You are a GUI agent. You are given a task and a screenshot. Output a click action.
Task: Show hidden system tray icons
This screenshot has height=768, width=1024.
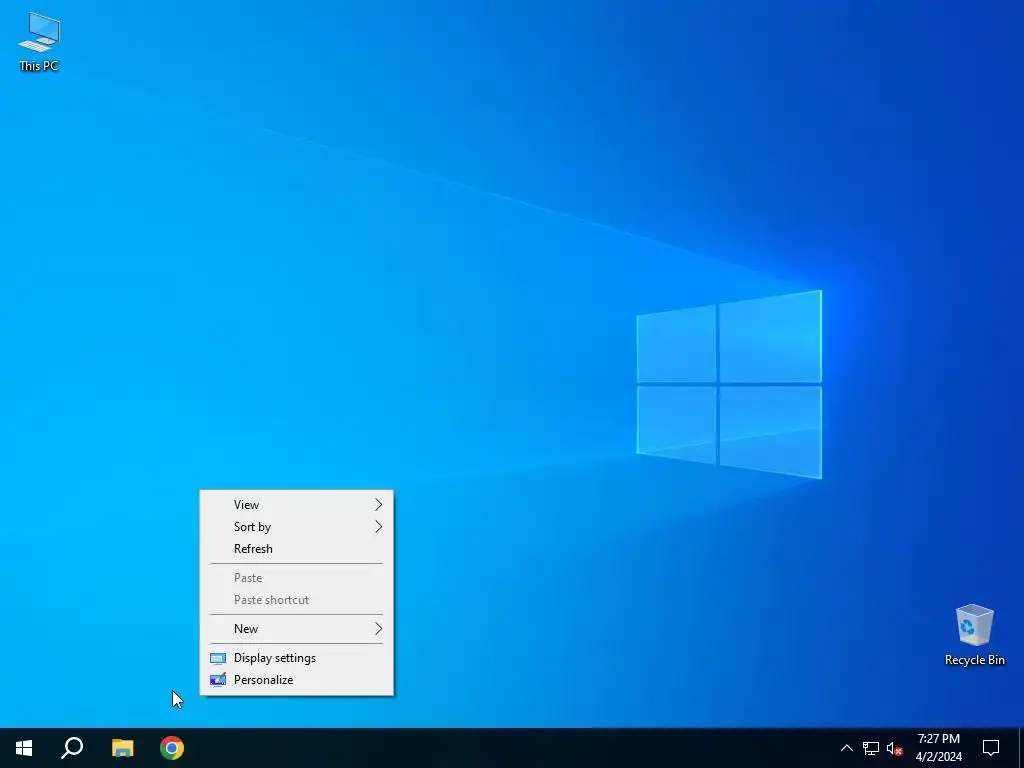point(846,748)
